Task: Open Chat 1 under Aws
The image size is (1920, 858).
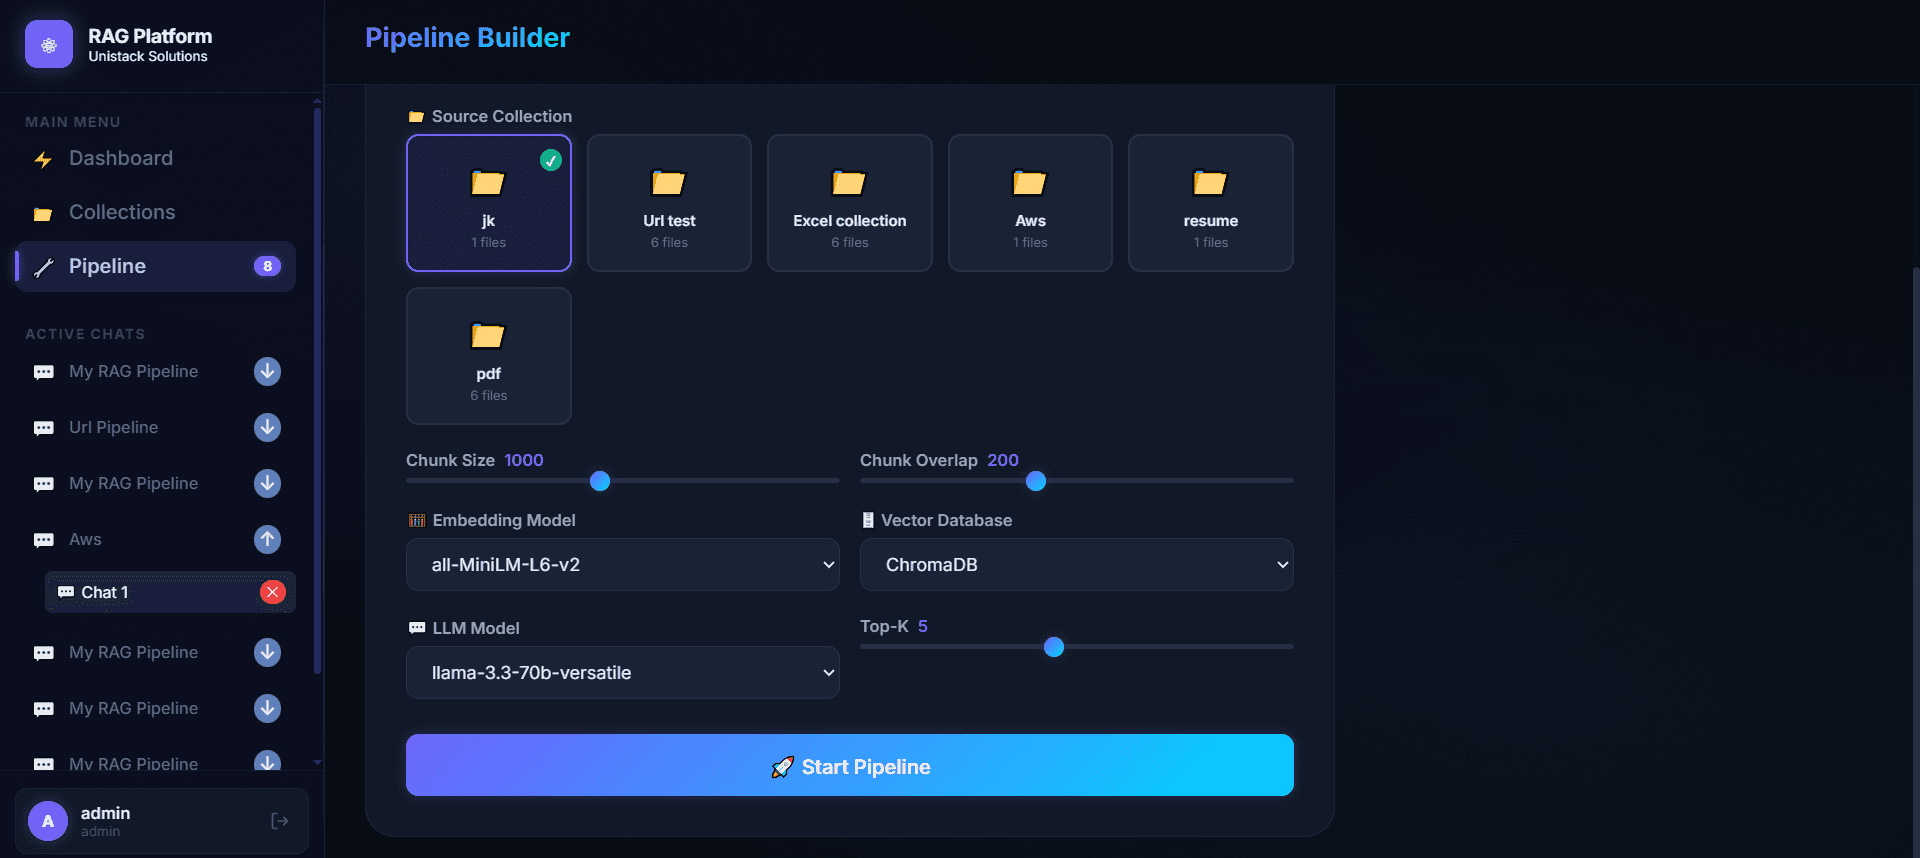Action: (x=170, y=592)
